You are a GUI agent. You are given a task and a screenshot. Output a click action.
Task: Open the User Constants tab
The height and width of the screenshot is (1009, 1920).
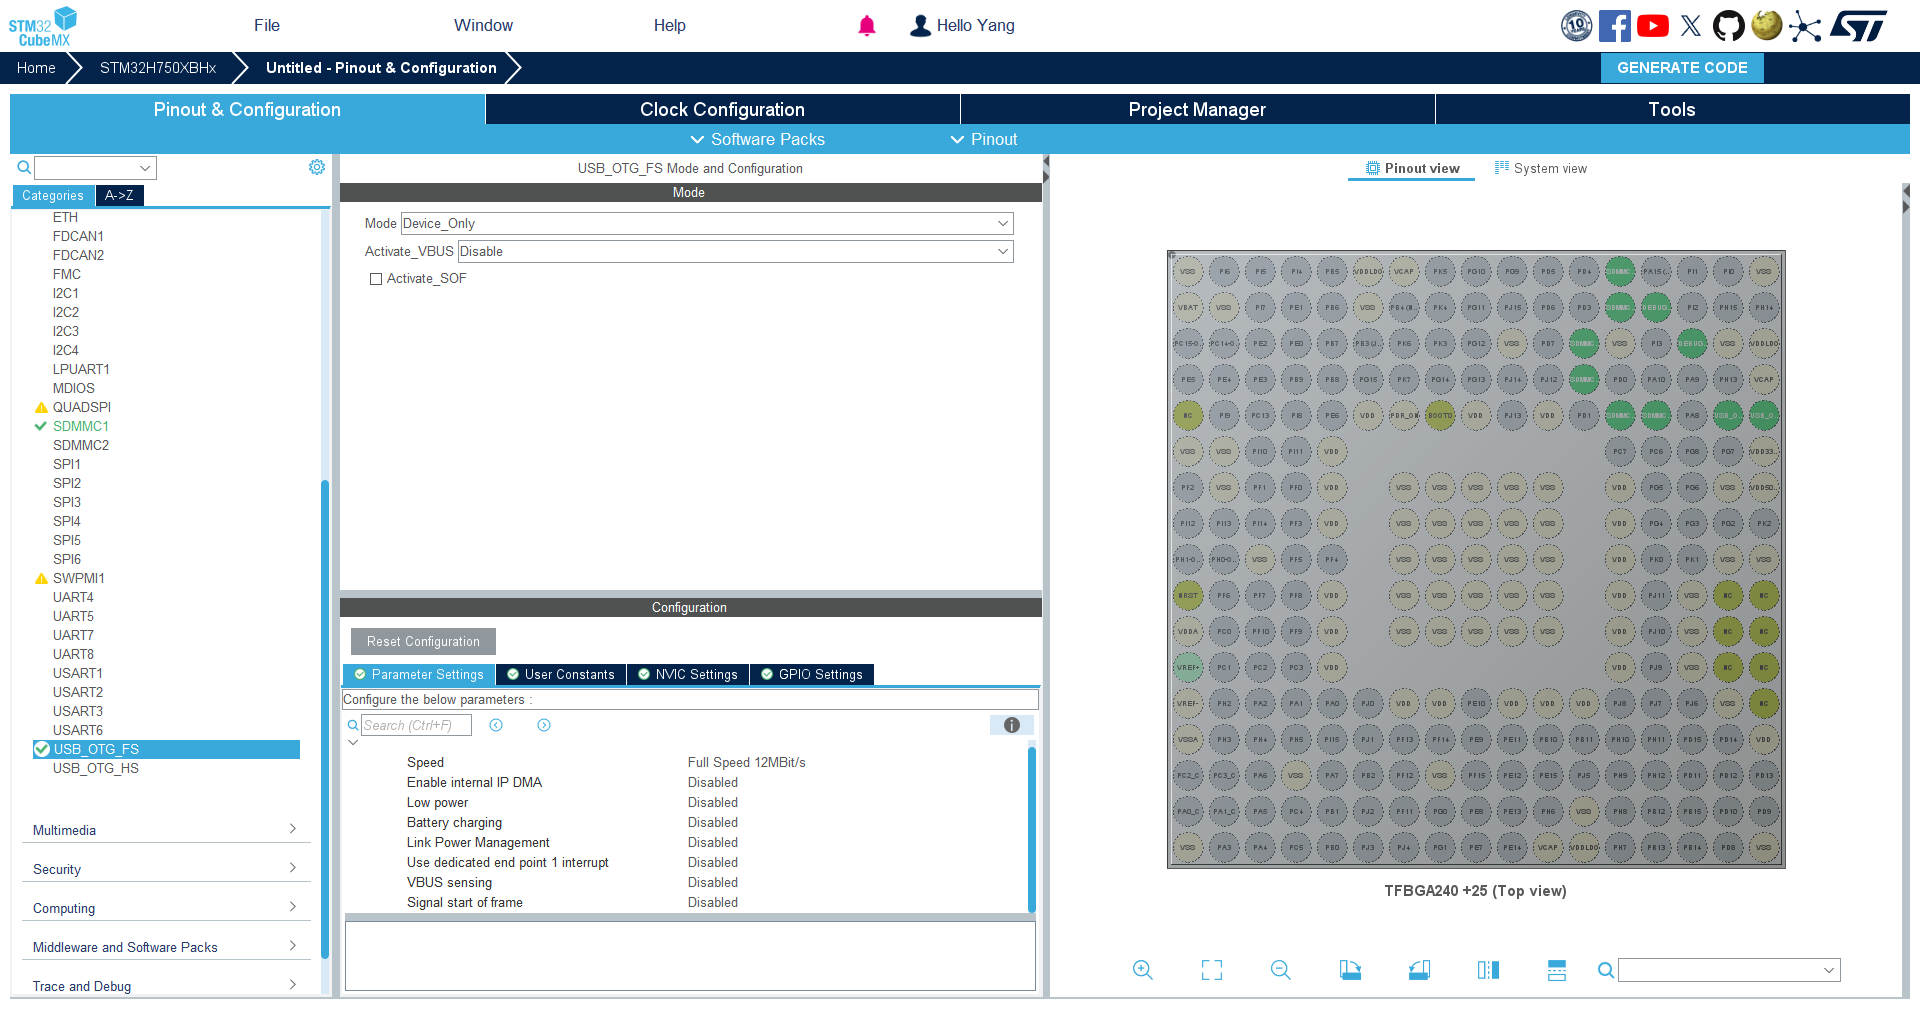[x=561, y=675]
